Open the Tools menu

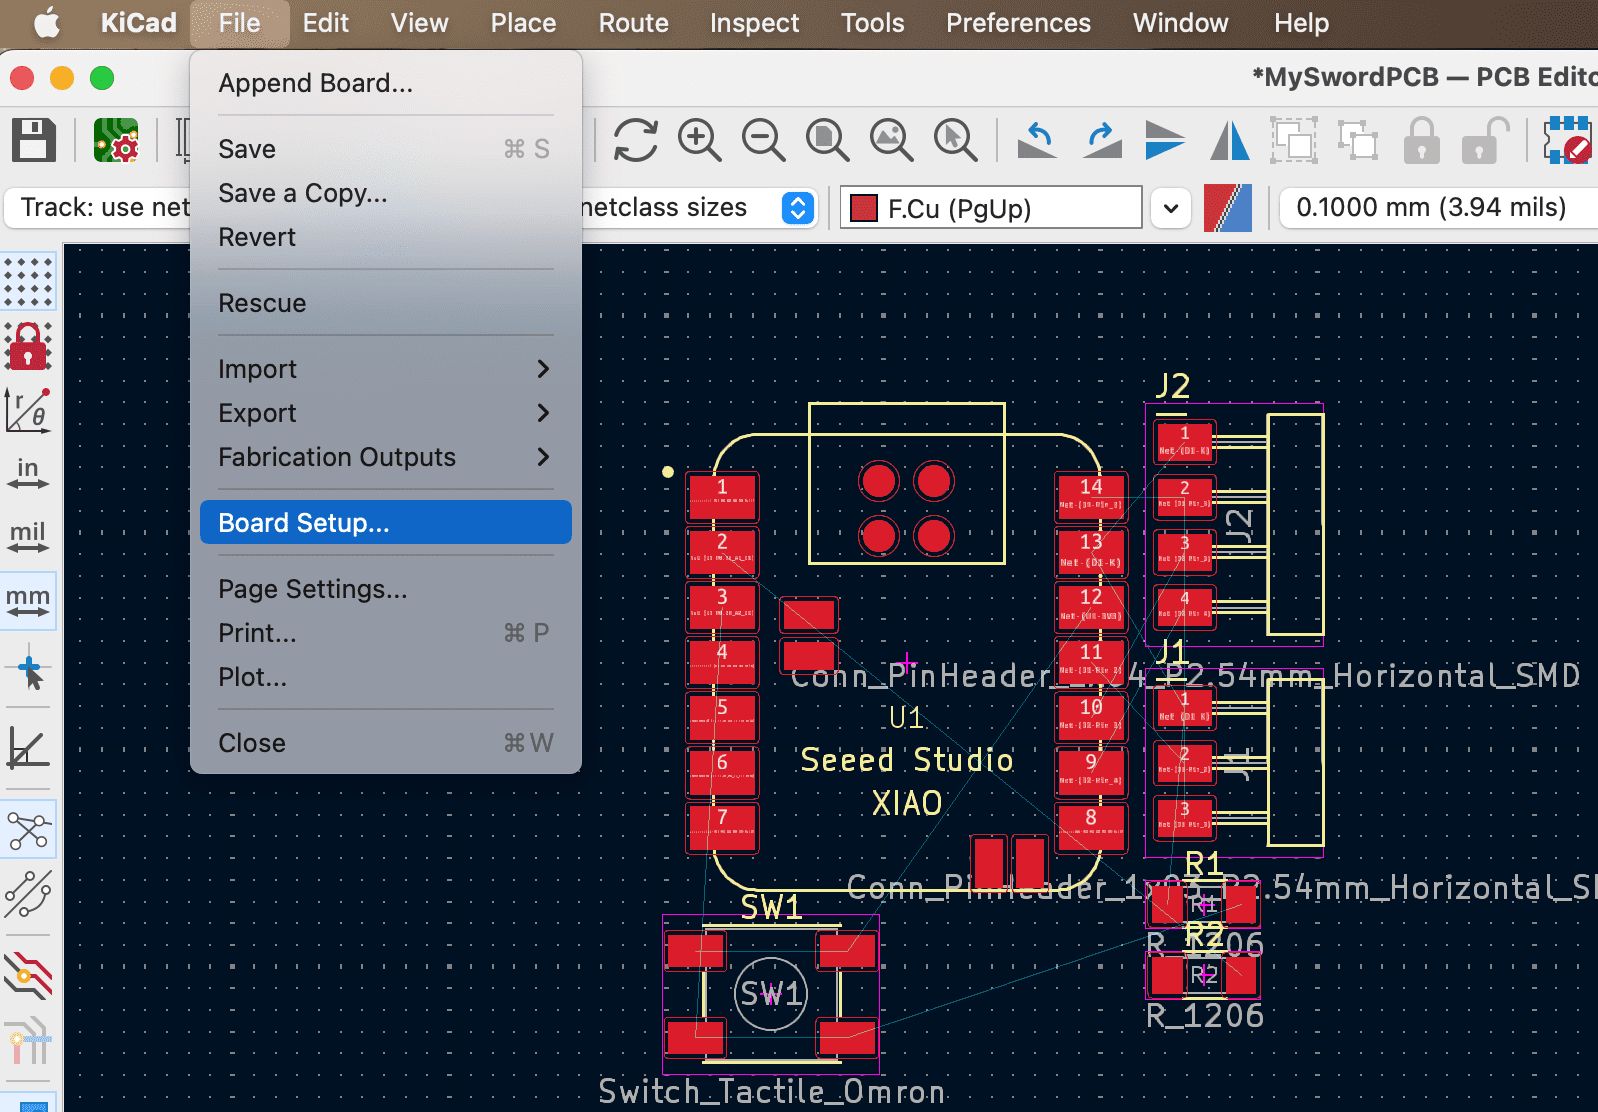pos(872,23)
